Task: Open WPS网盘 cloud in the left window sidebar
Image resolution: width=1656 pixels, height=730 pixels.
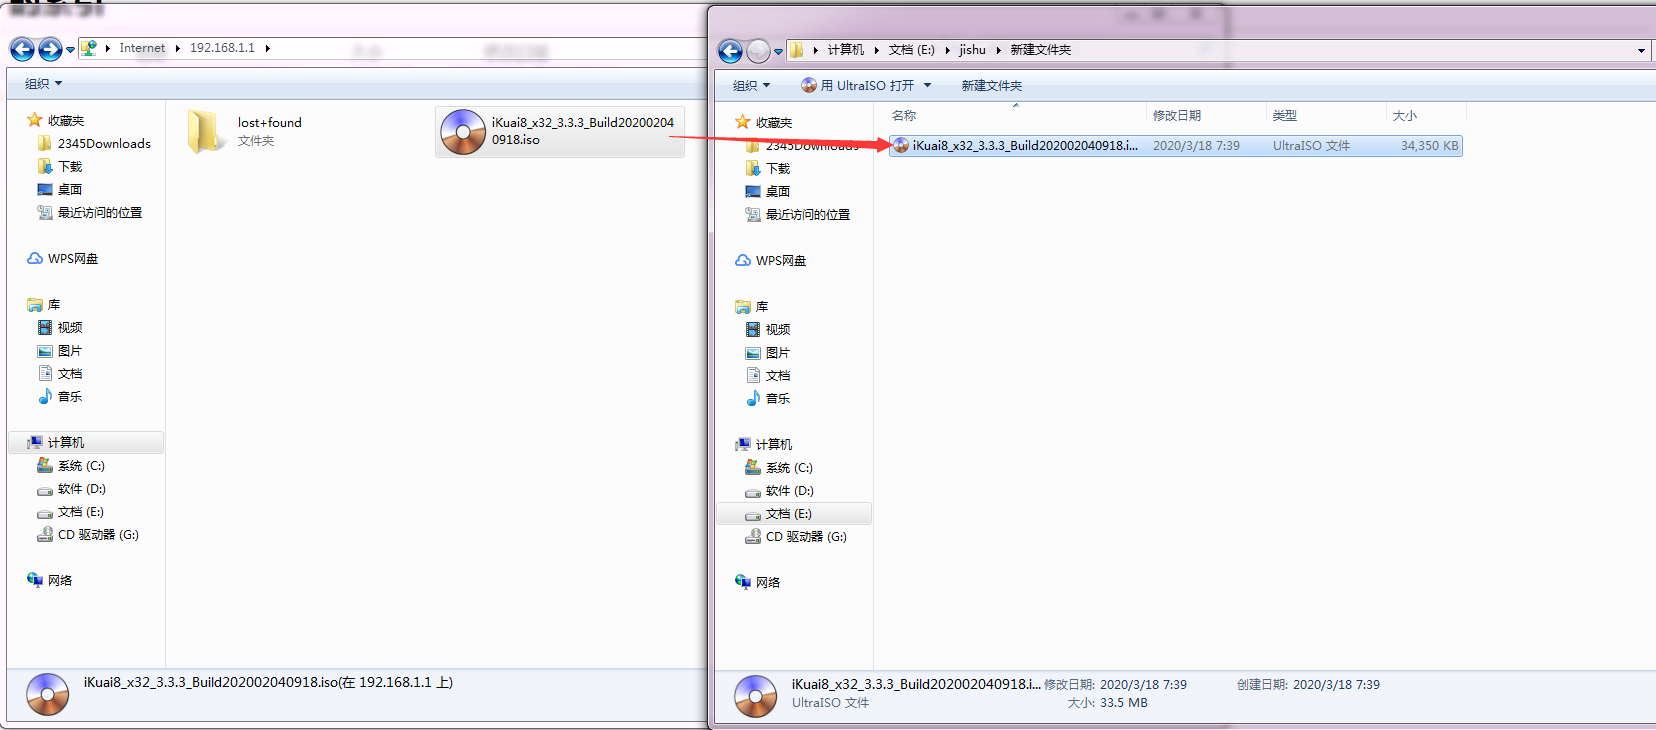Action: [x=62, y=258]
